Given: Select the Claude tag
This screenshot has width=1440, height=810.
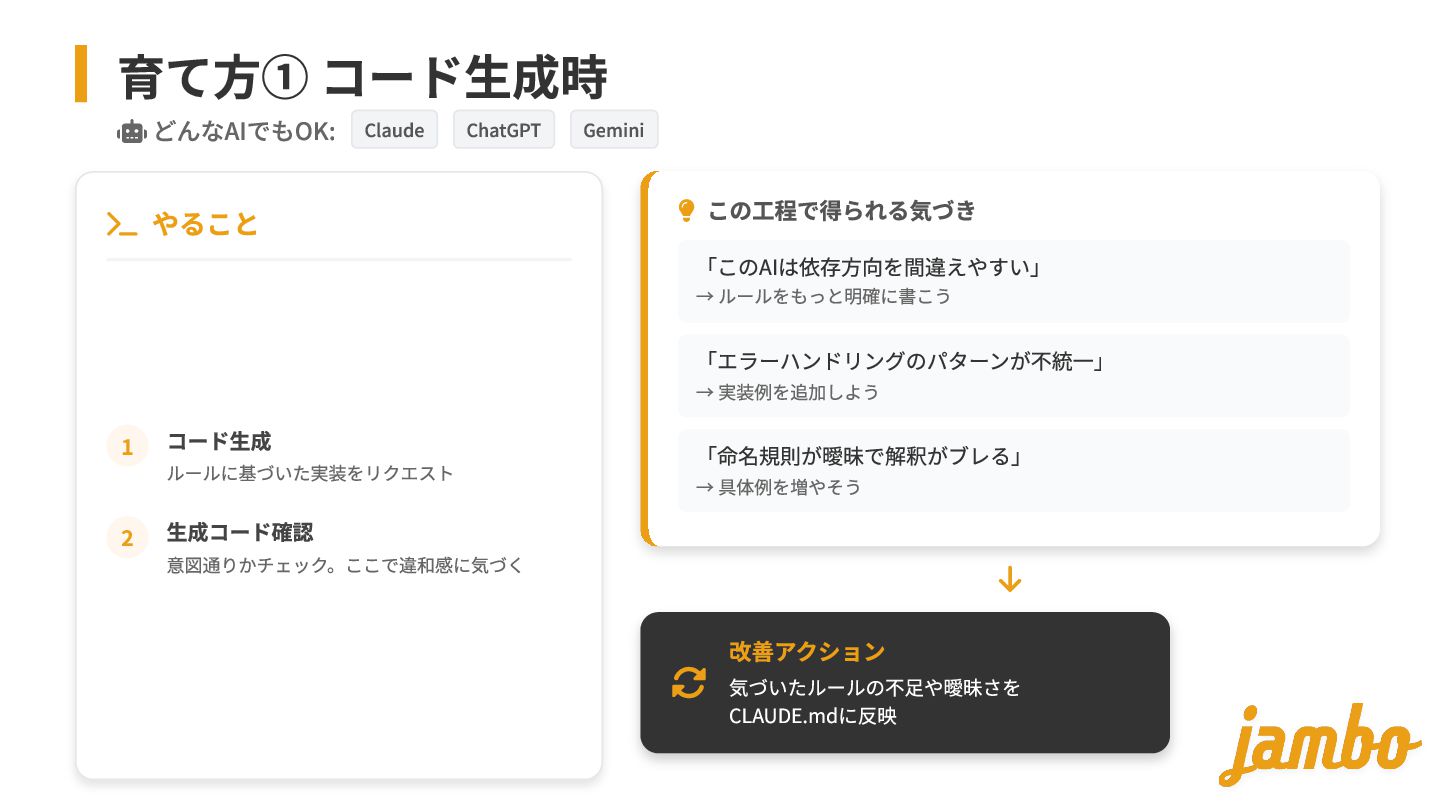Looking at the screenshot, I should [394, 130].
